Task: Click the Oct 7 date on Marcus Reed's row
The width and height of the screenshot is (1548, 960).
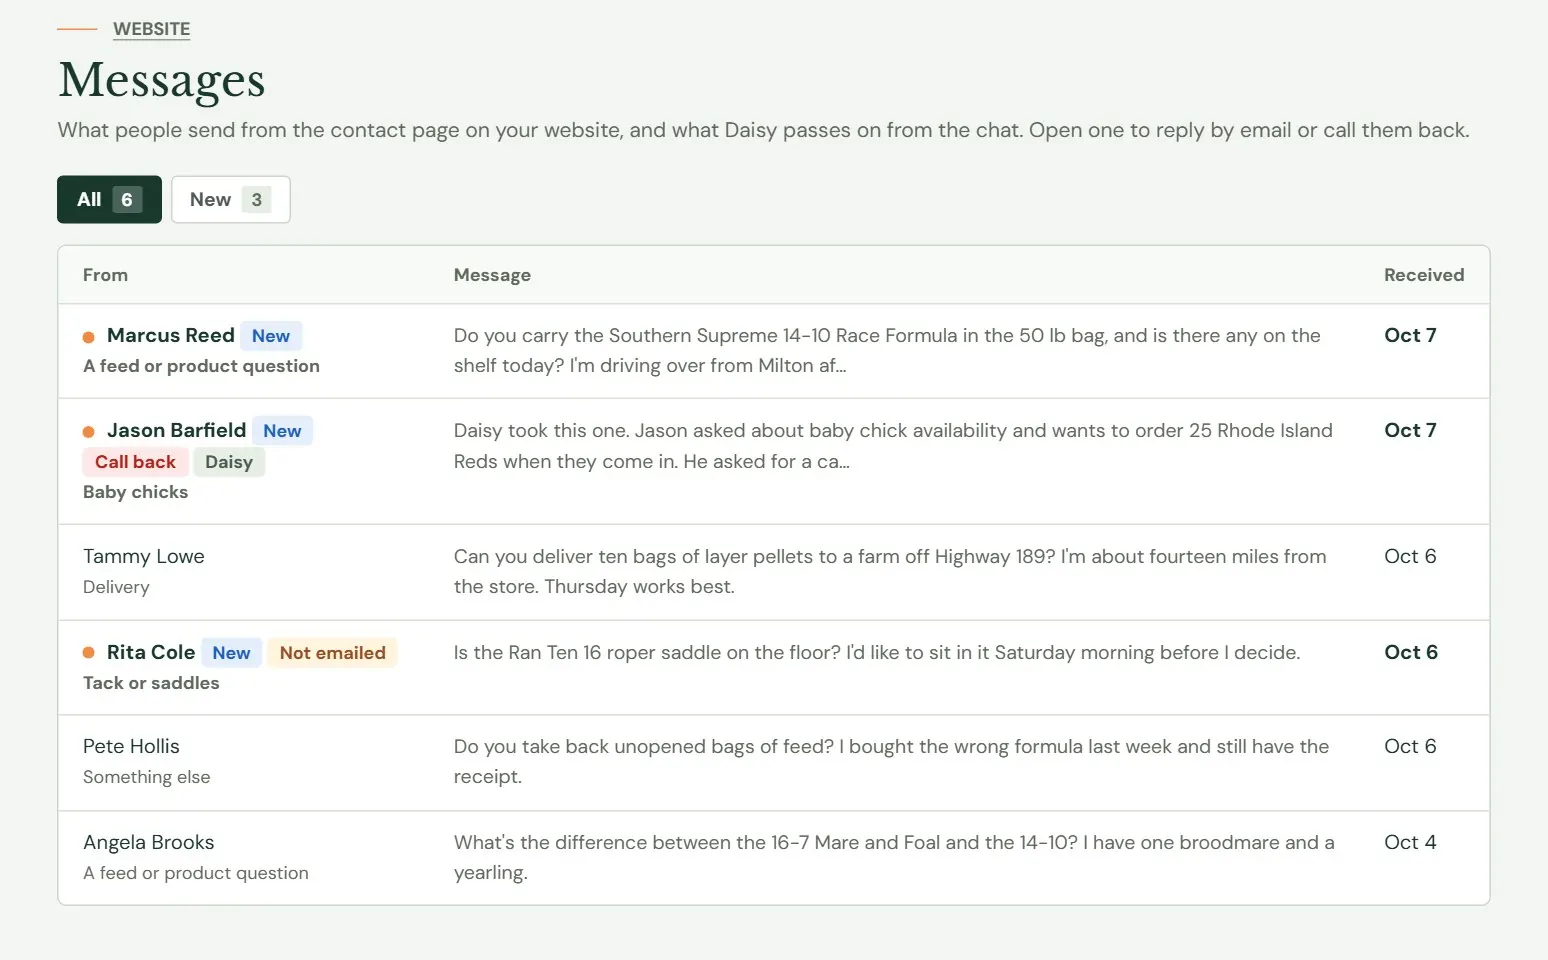Action: tap(1410, 335)
